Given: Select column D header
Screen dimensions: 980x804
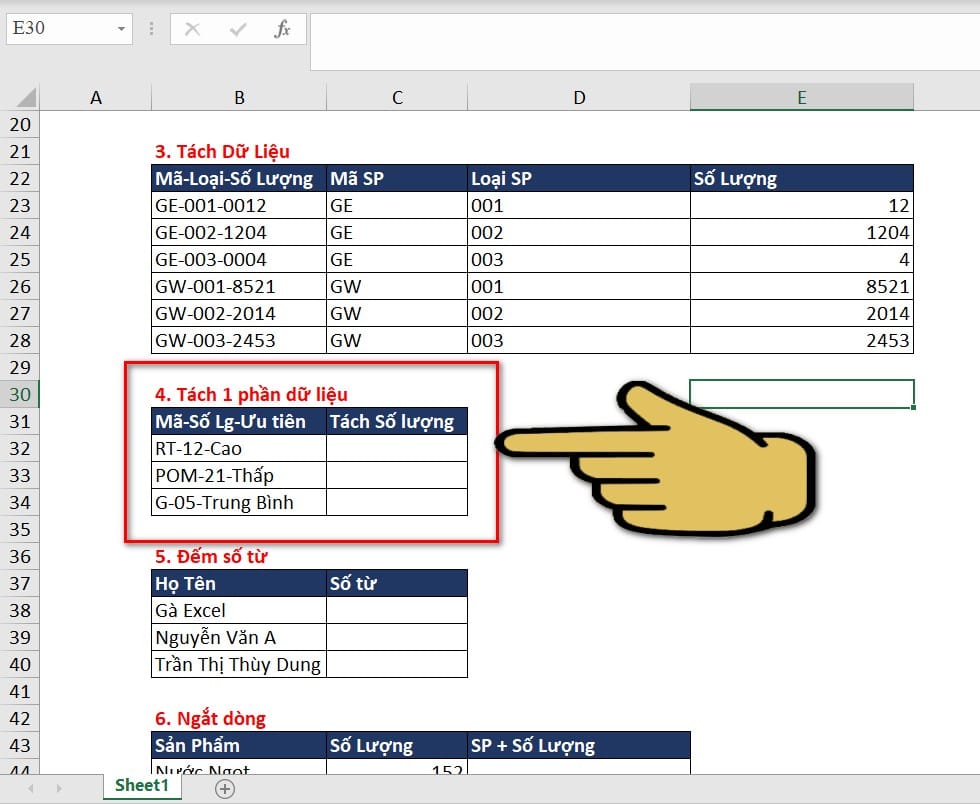Looking at the screenshot, I should (579, 98).
